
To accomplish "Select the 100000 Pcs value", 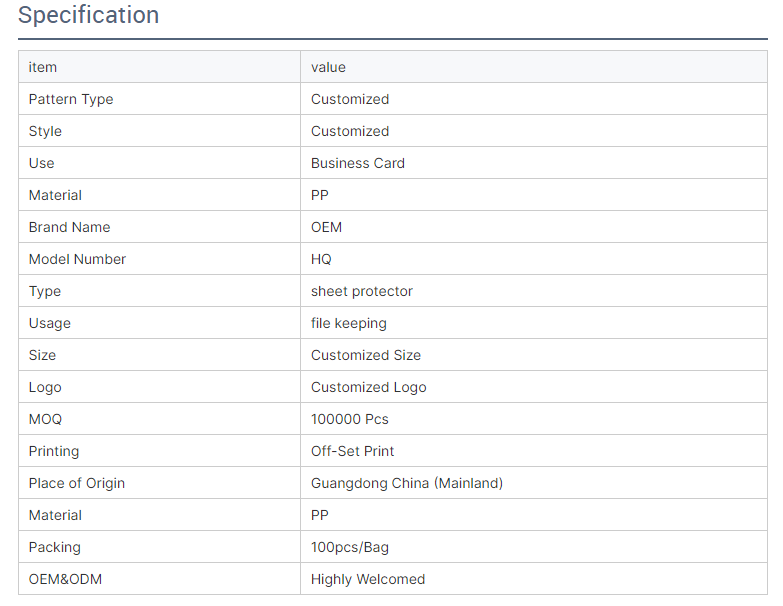I will 350,419.
